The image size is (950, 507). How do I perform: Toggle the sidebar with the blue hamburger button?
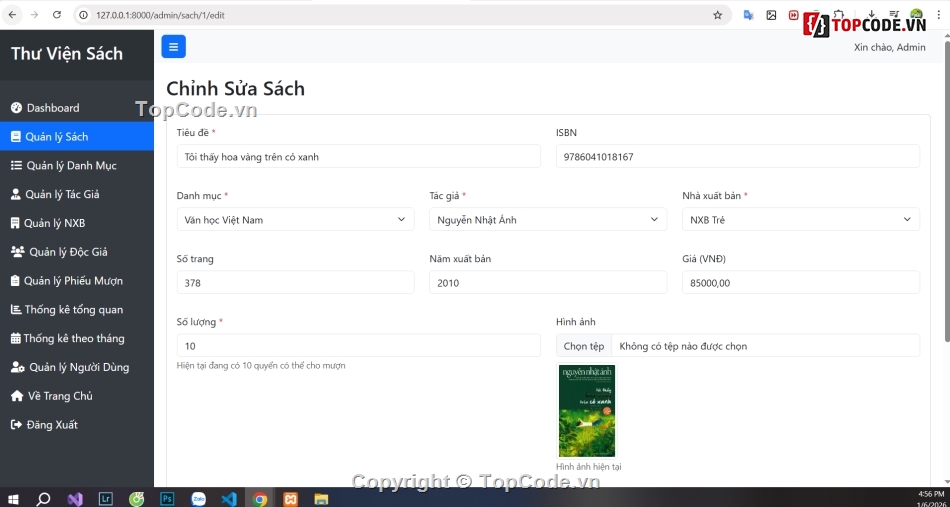(173, 47)
